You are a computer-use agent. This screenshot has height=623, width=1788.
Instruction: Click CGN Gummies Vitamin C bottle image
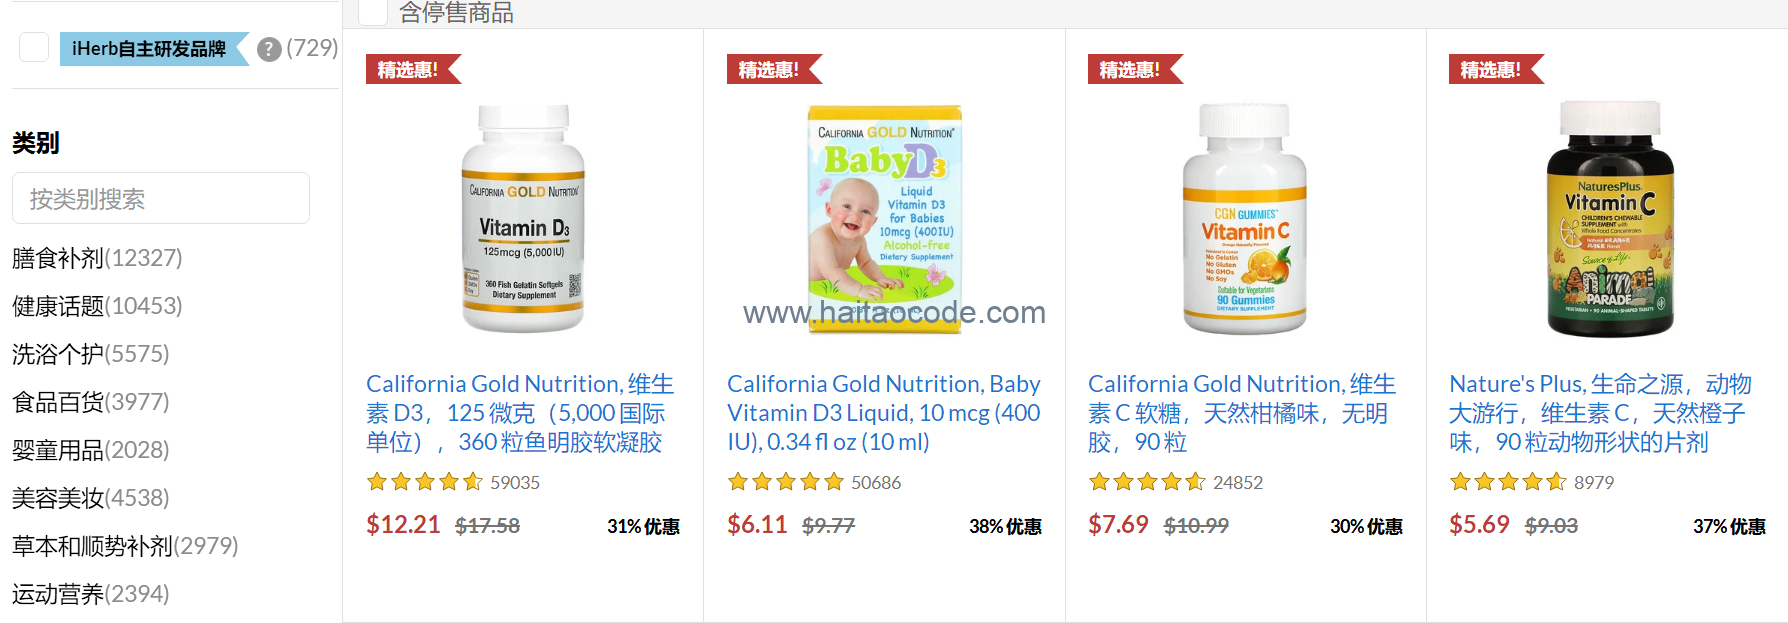[x=1245, y=219]
